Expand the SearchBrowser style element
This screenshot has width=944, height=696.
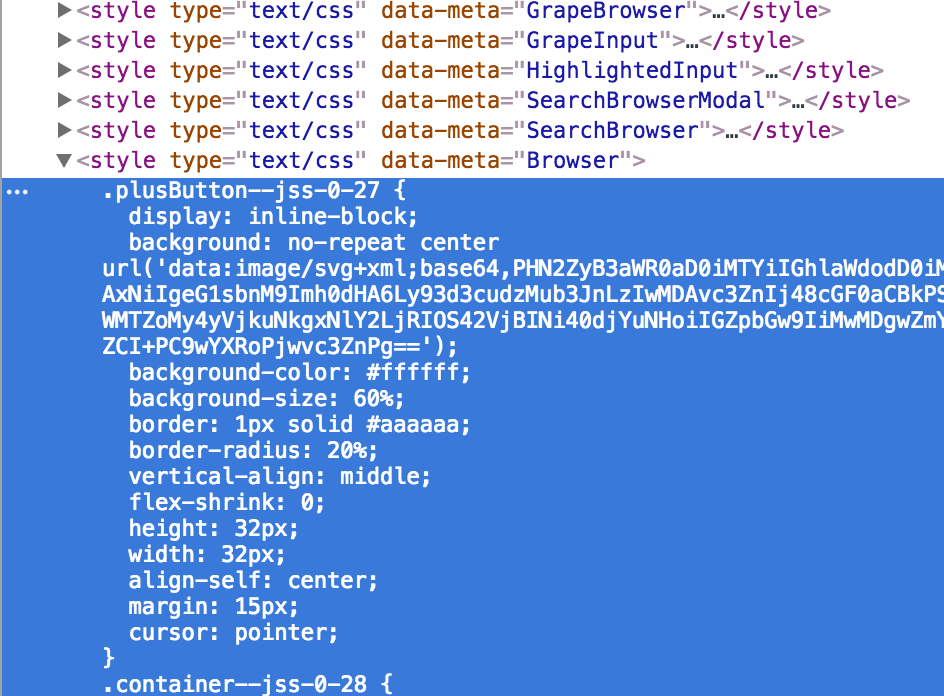pos(64,130)
